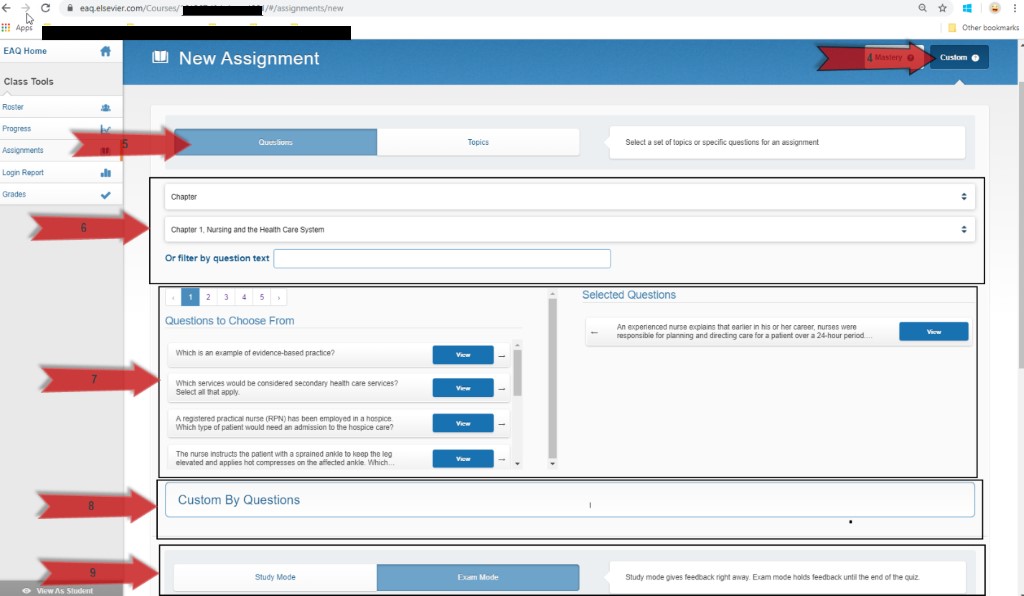Keep Exam Mode selected
The image size is (1024, 596).
coord(477,577)
